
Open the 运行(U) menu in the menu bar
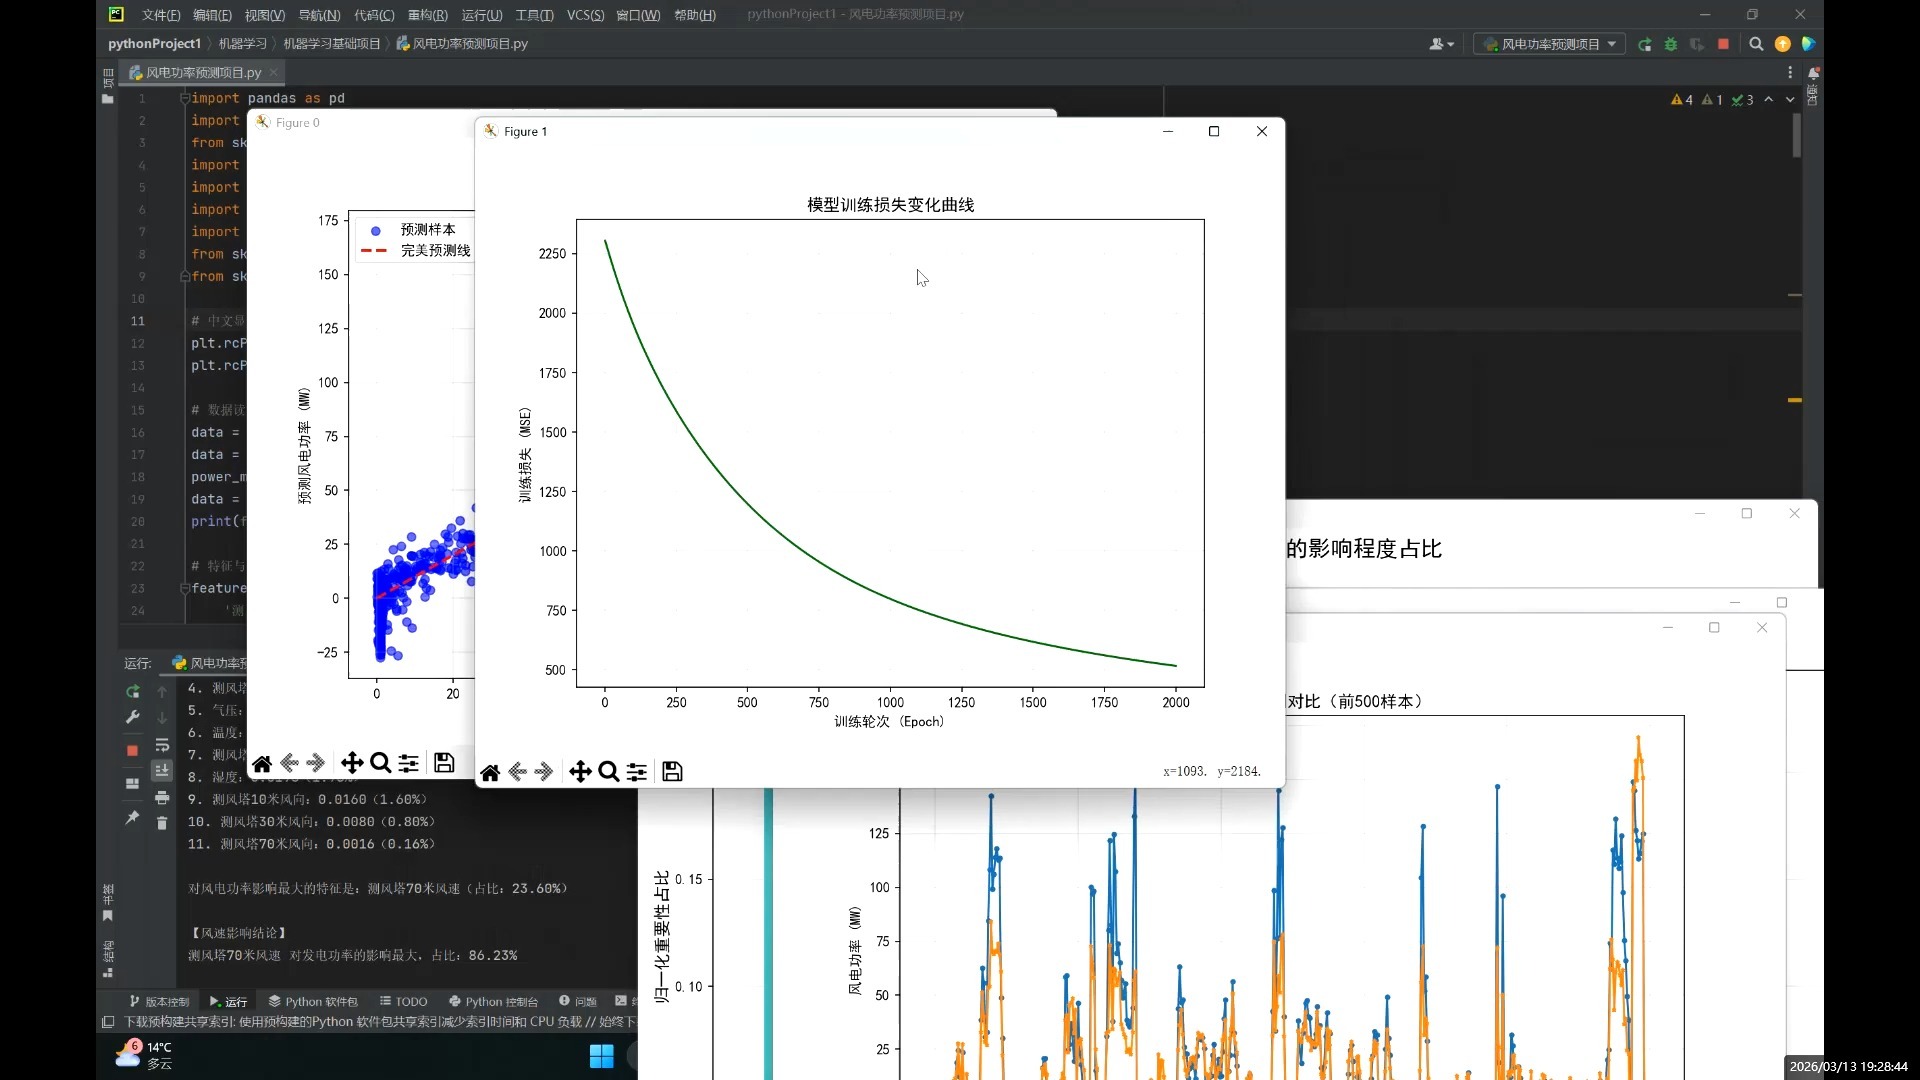(481, 15)
